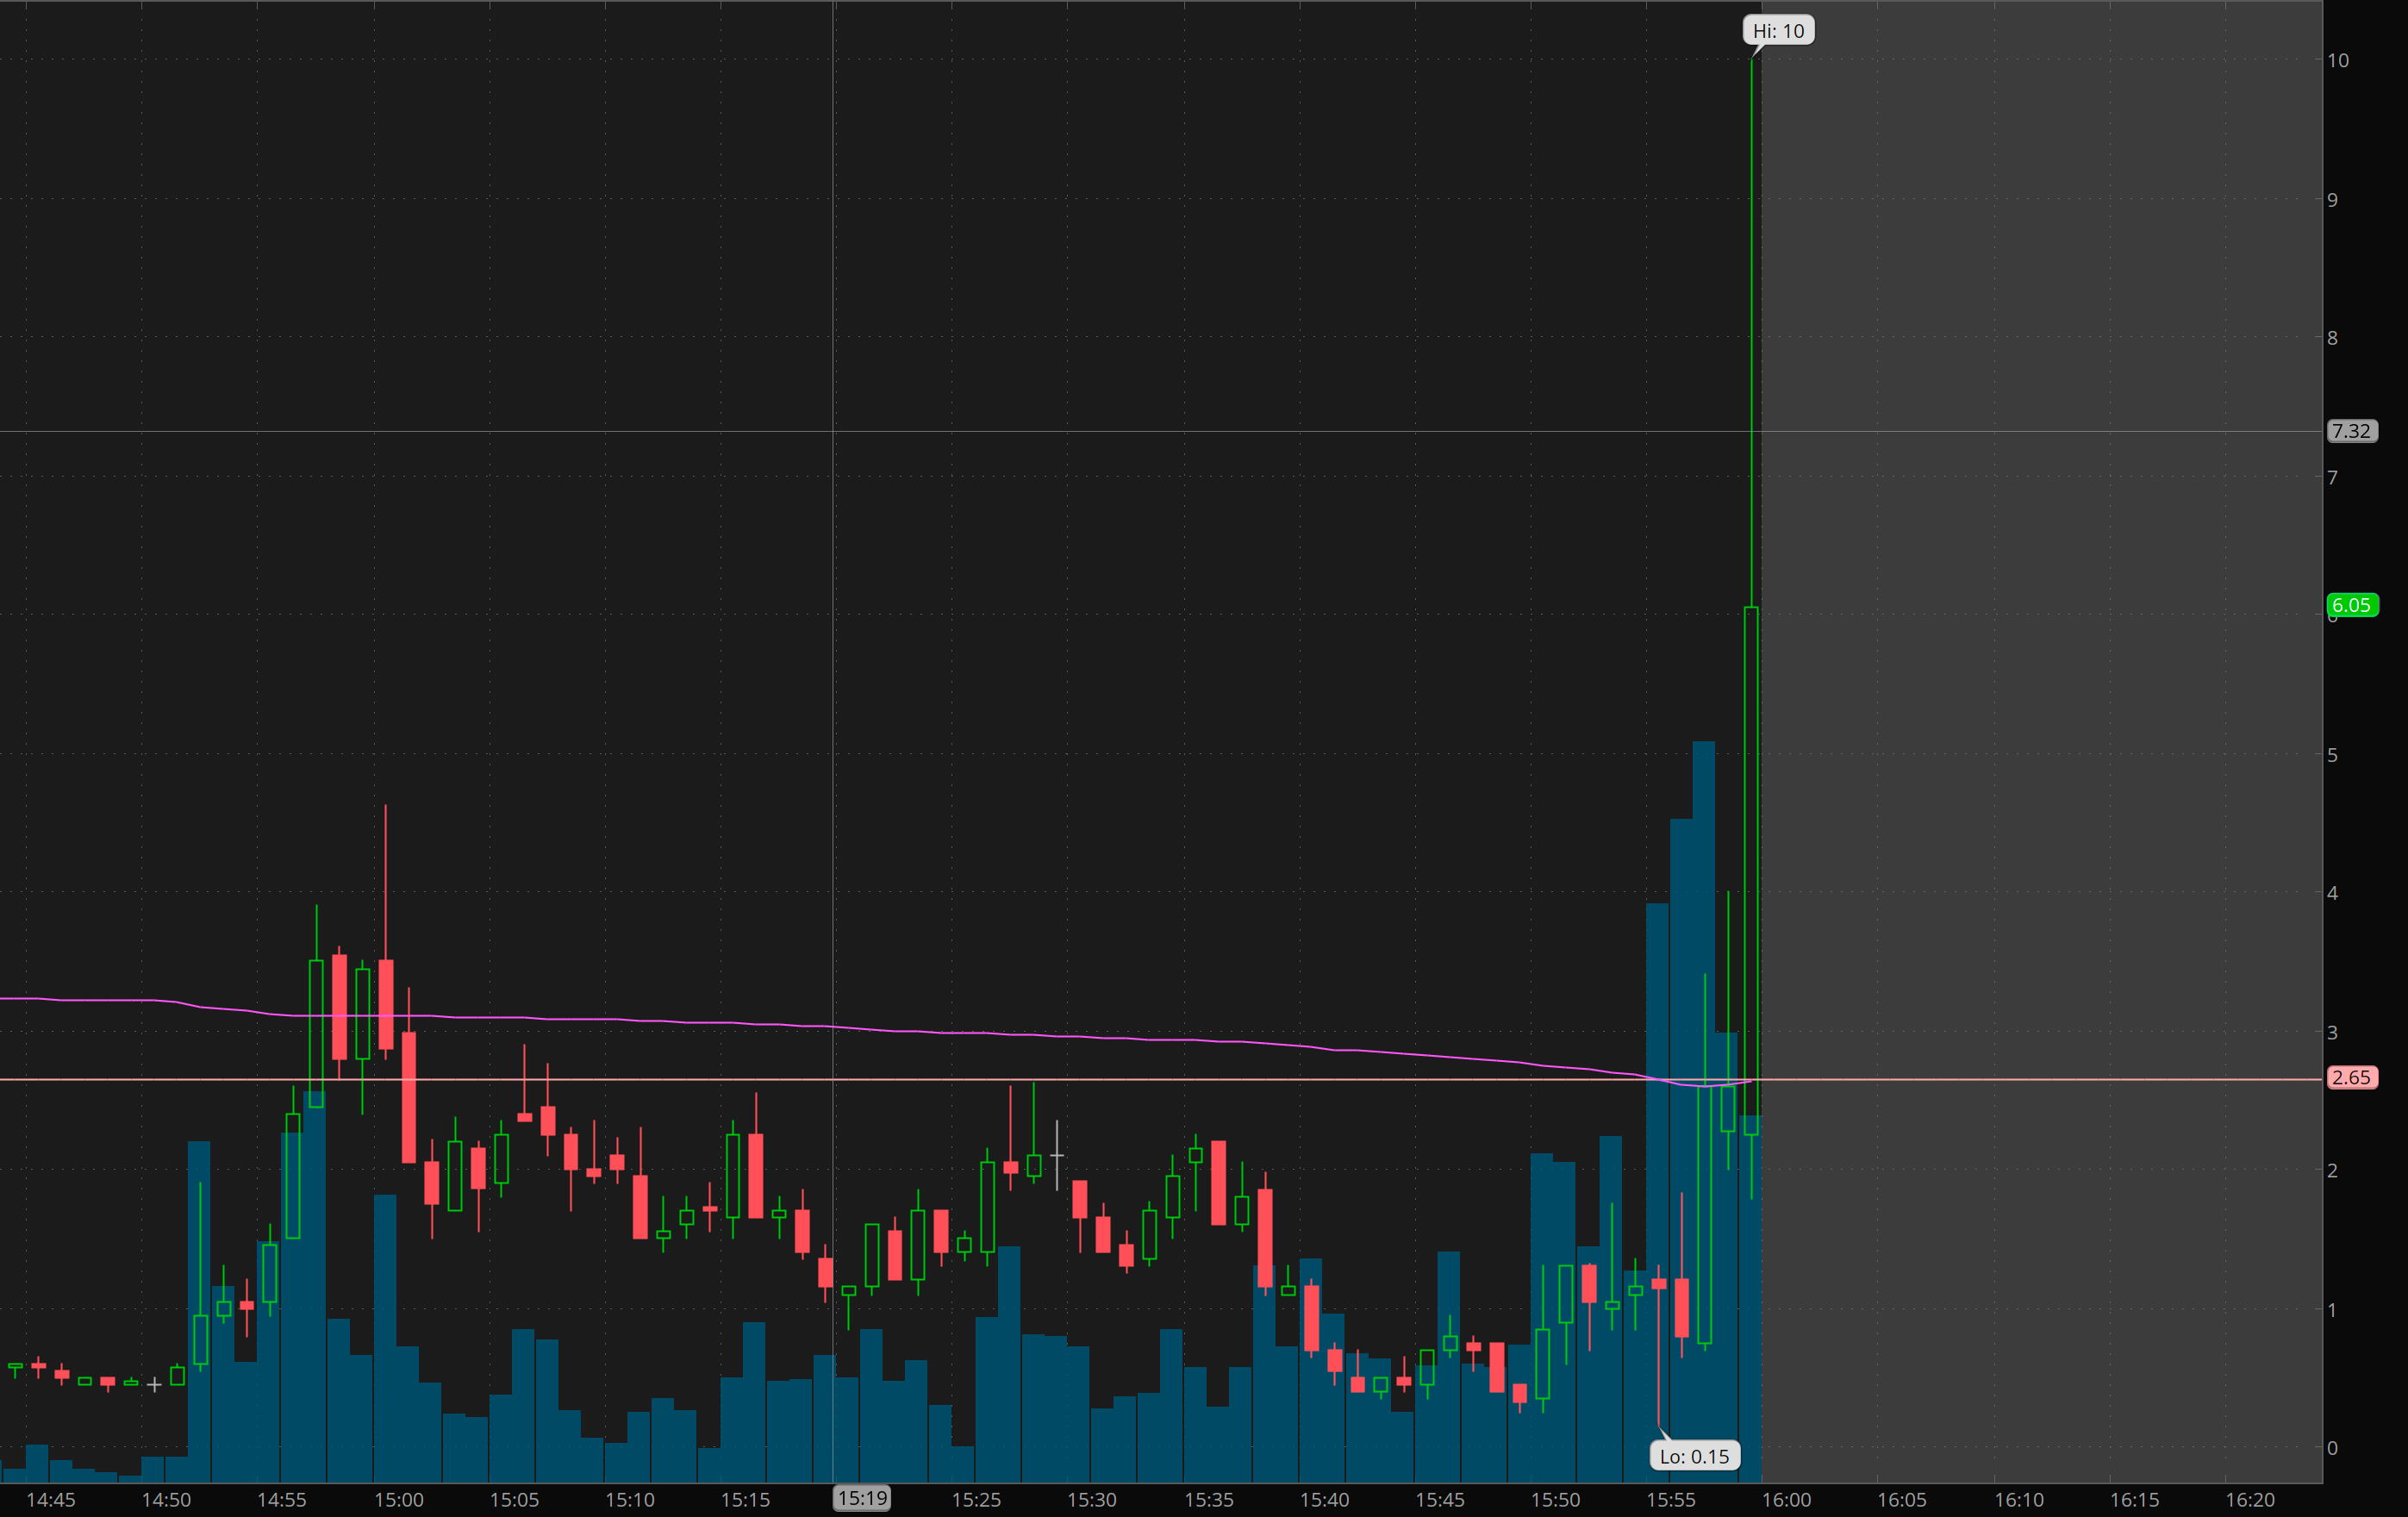Click the 14:45 time axis label
2408x1517 pixels.
(51, 1500)
